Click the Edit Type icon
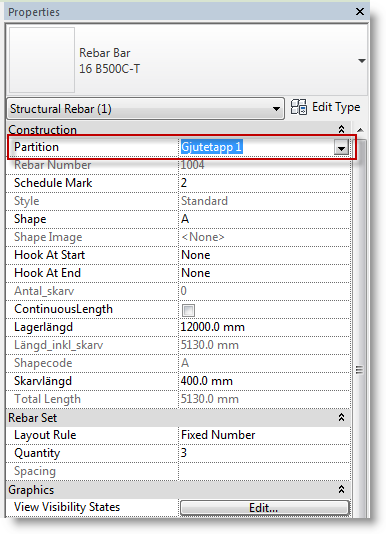The image size is (386, 534). (x=298, y=108)
